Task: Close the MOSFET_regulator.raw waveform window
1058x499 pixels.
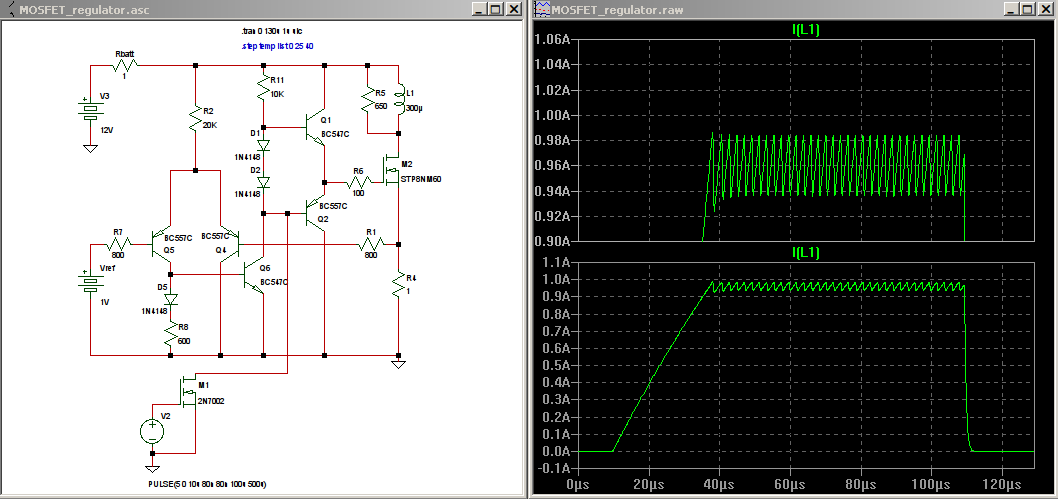Action: [x=1046, y=9]
